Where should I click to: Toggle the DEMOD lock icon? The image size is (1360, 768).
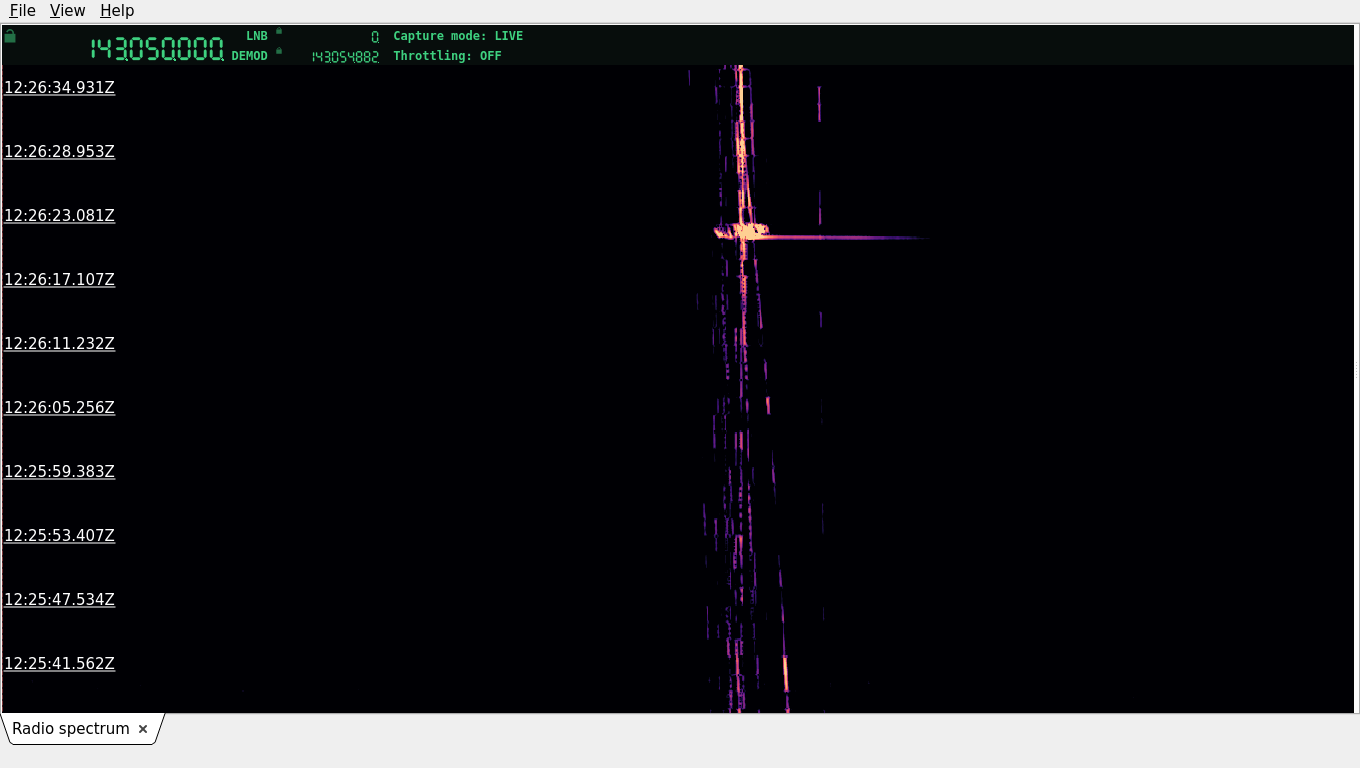[x=279, y=51]
